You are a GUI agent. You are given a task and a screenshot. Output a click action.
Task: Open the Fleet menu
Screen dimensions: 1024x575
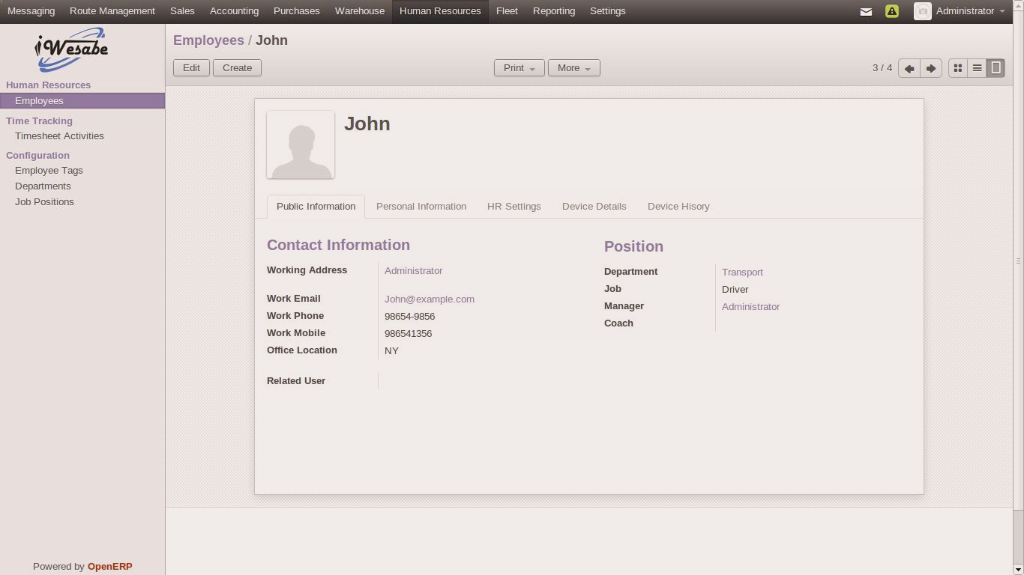[x=507, y=11]
